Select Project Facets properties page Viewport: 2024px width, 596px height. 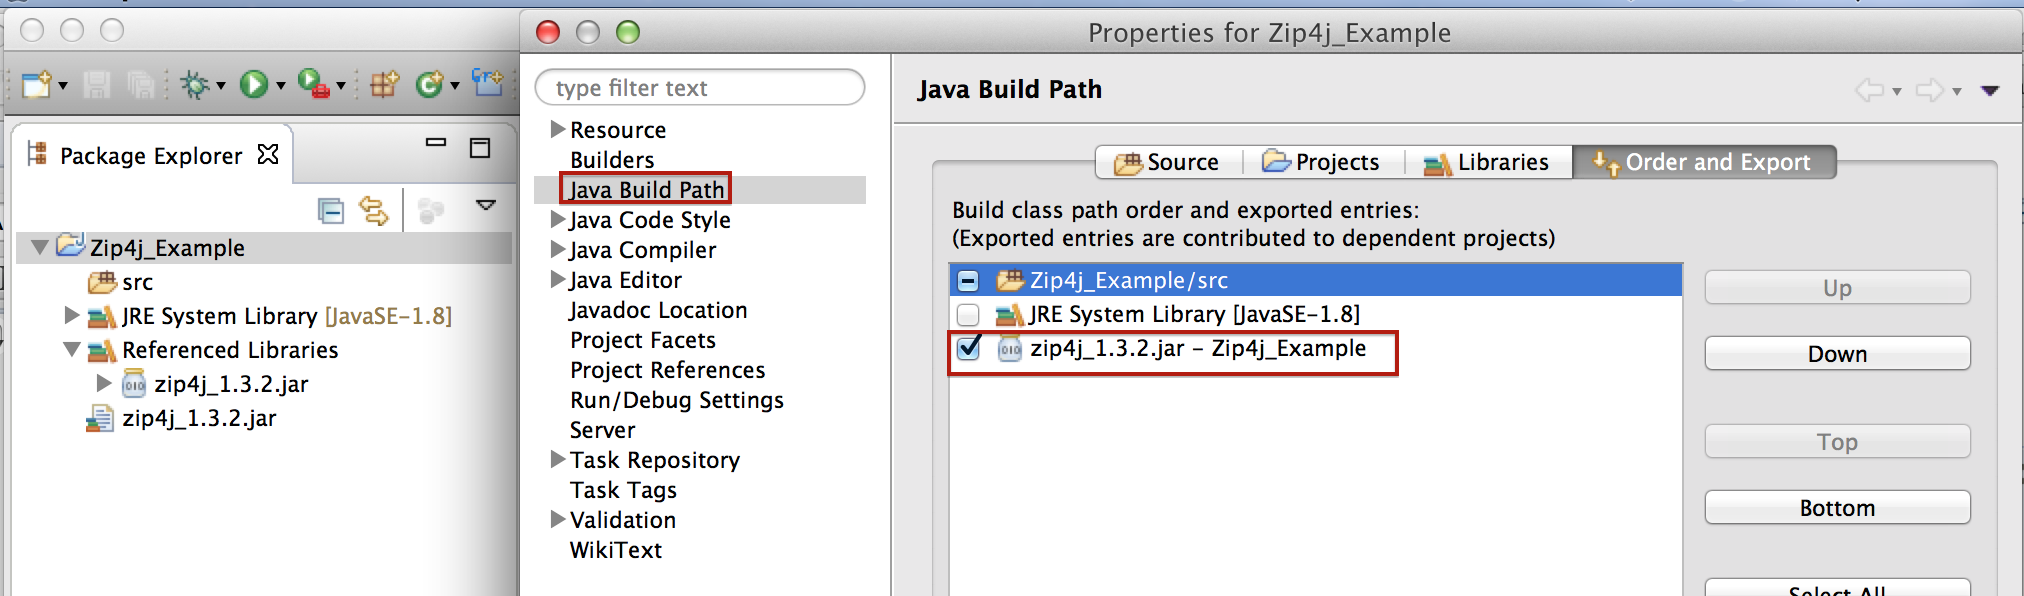click(643, 340)
